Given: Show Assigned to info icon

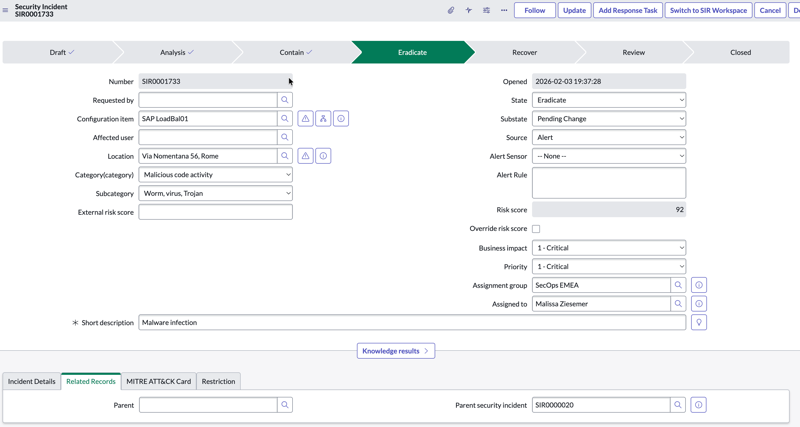Looking at the screenshot, I should pyautogui.click(x=699, y=304).
